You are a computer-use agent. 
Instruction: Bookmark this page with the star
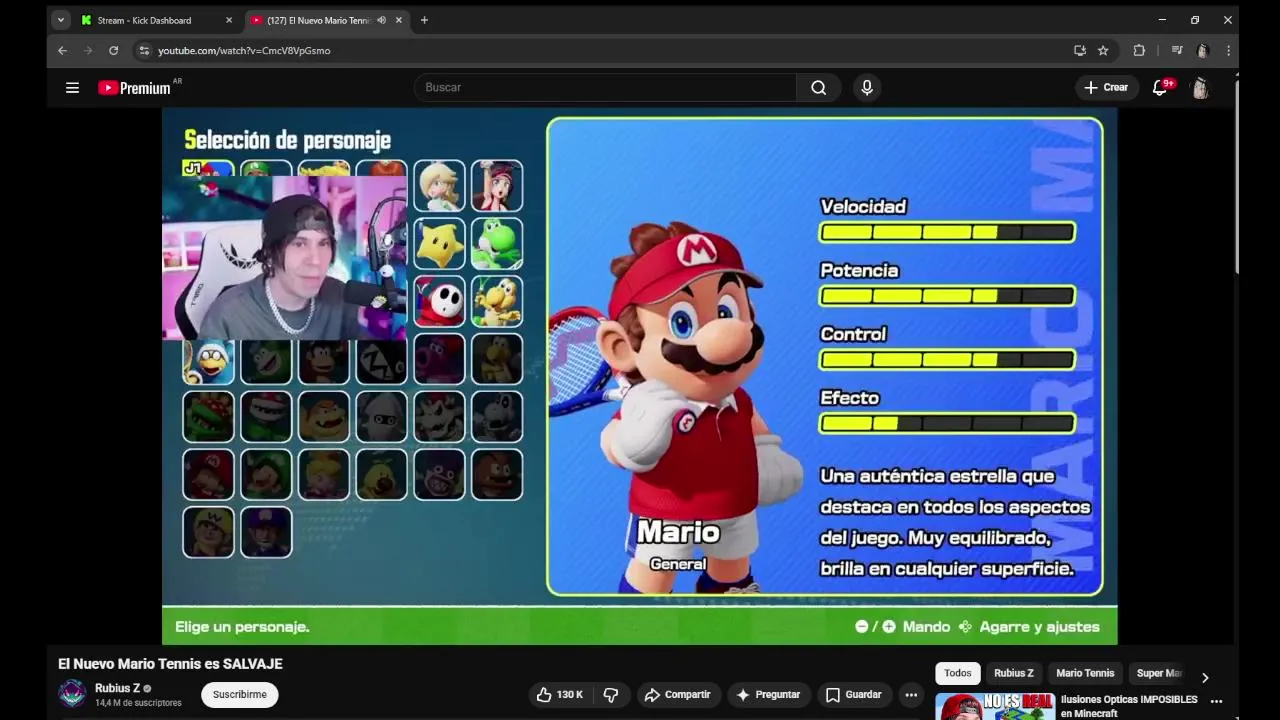1103,50
